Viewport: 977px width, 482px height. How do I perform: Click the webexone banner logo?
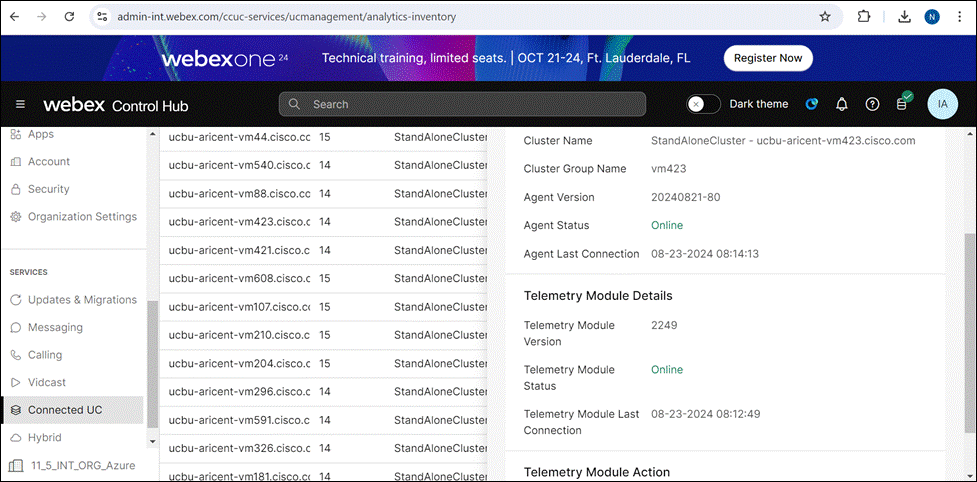click(x=225, y=59)
